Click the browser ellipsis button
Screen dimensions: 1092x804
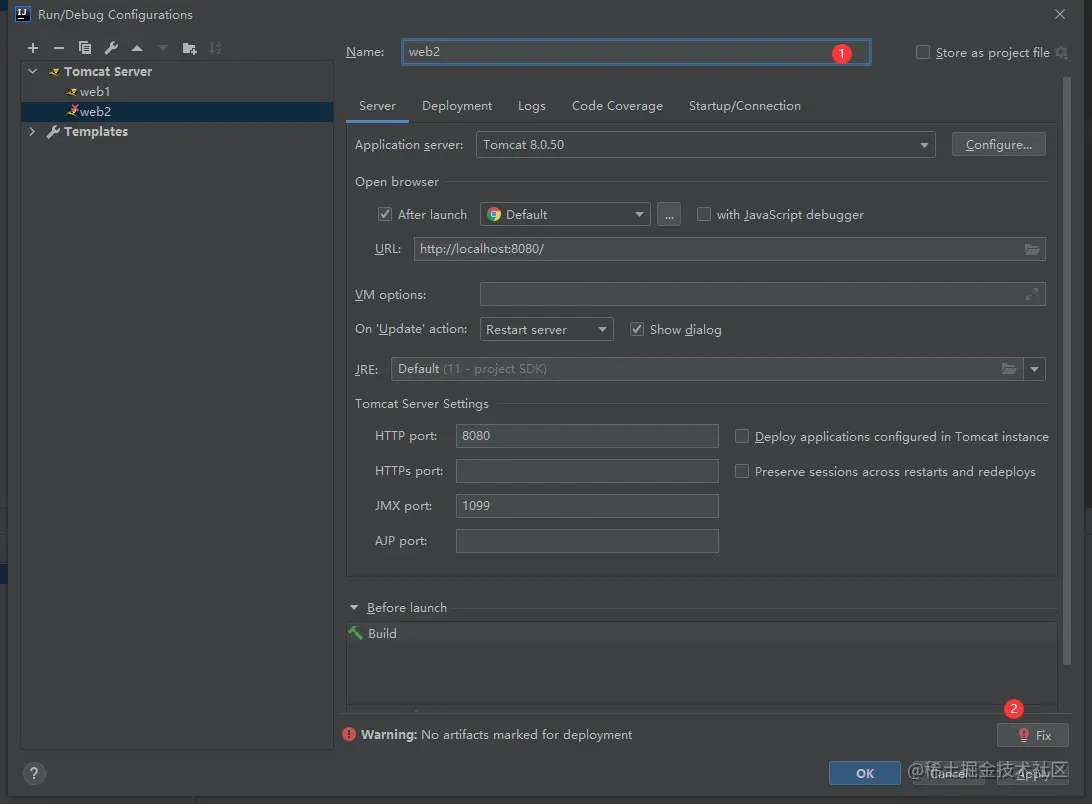coord(669,214)
